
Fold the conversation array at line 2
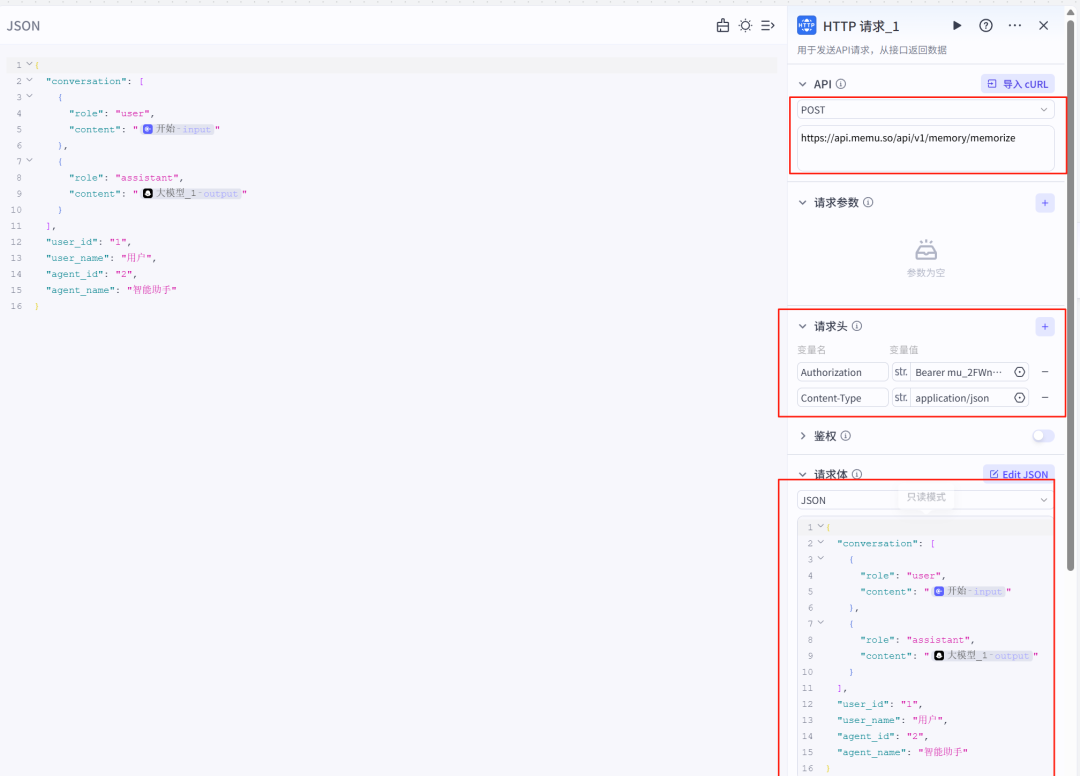point(29,81)
